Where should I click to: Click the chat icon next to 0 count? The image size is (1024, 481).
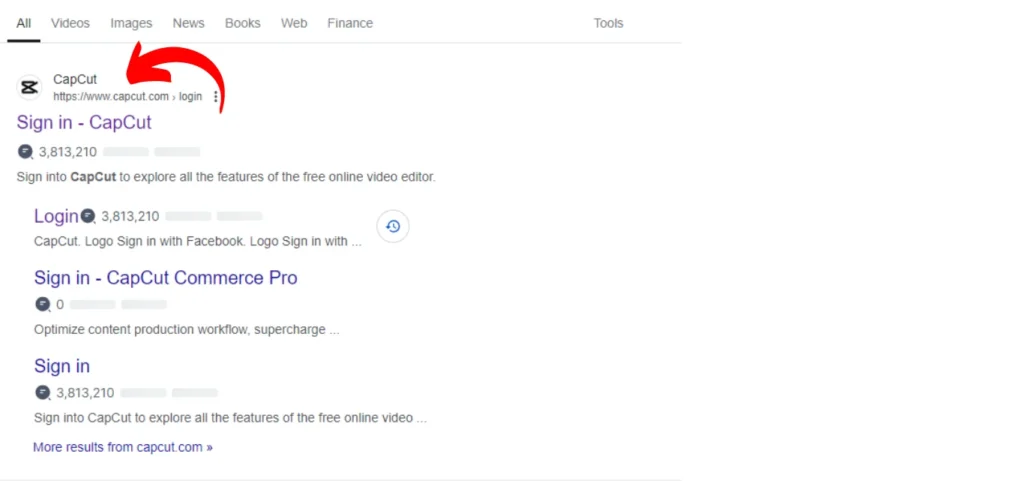[x=42, y=304]
